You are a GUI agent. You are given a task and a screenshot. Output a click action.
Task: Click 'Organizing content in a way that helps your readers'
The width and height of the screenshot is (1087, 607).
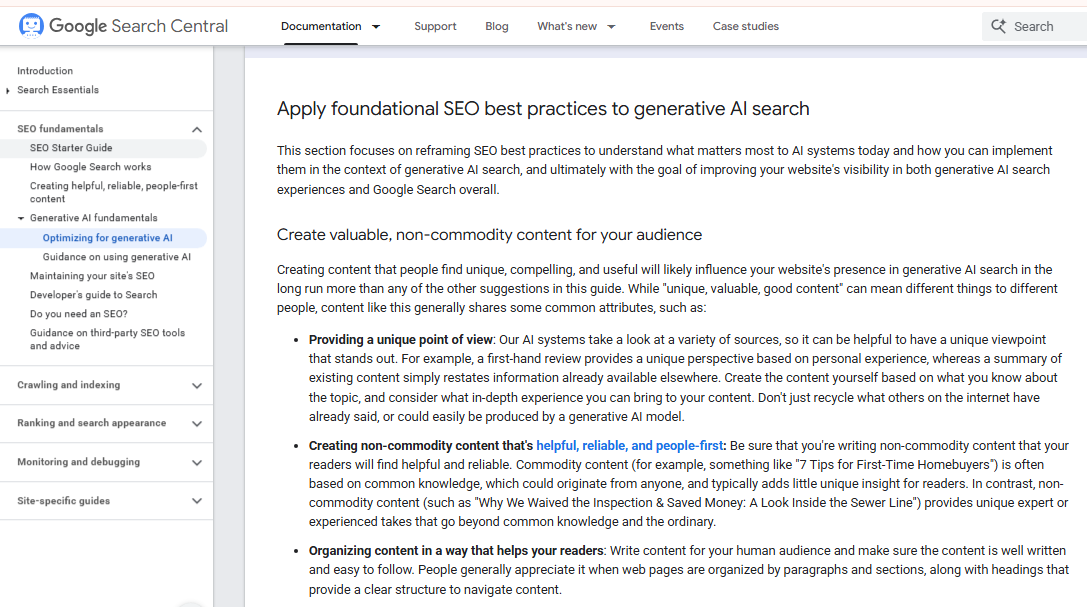[x=456, y=551]
